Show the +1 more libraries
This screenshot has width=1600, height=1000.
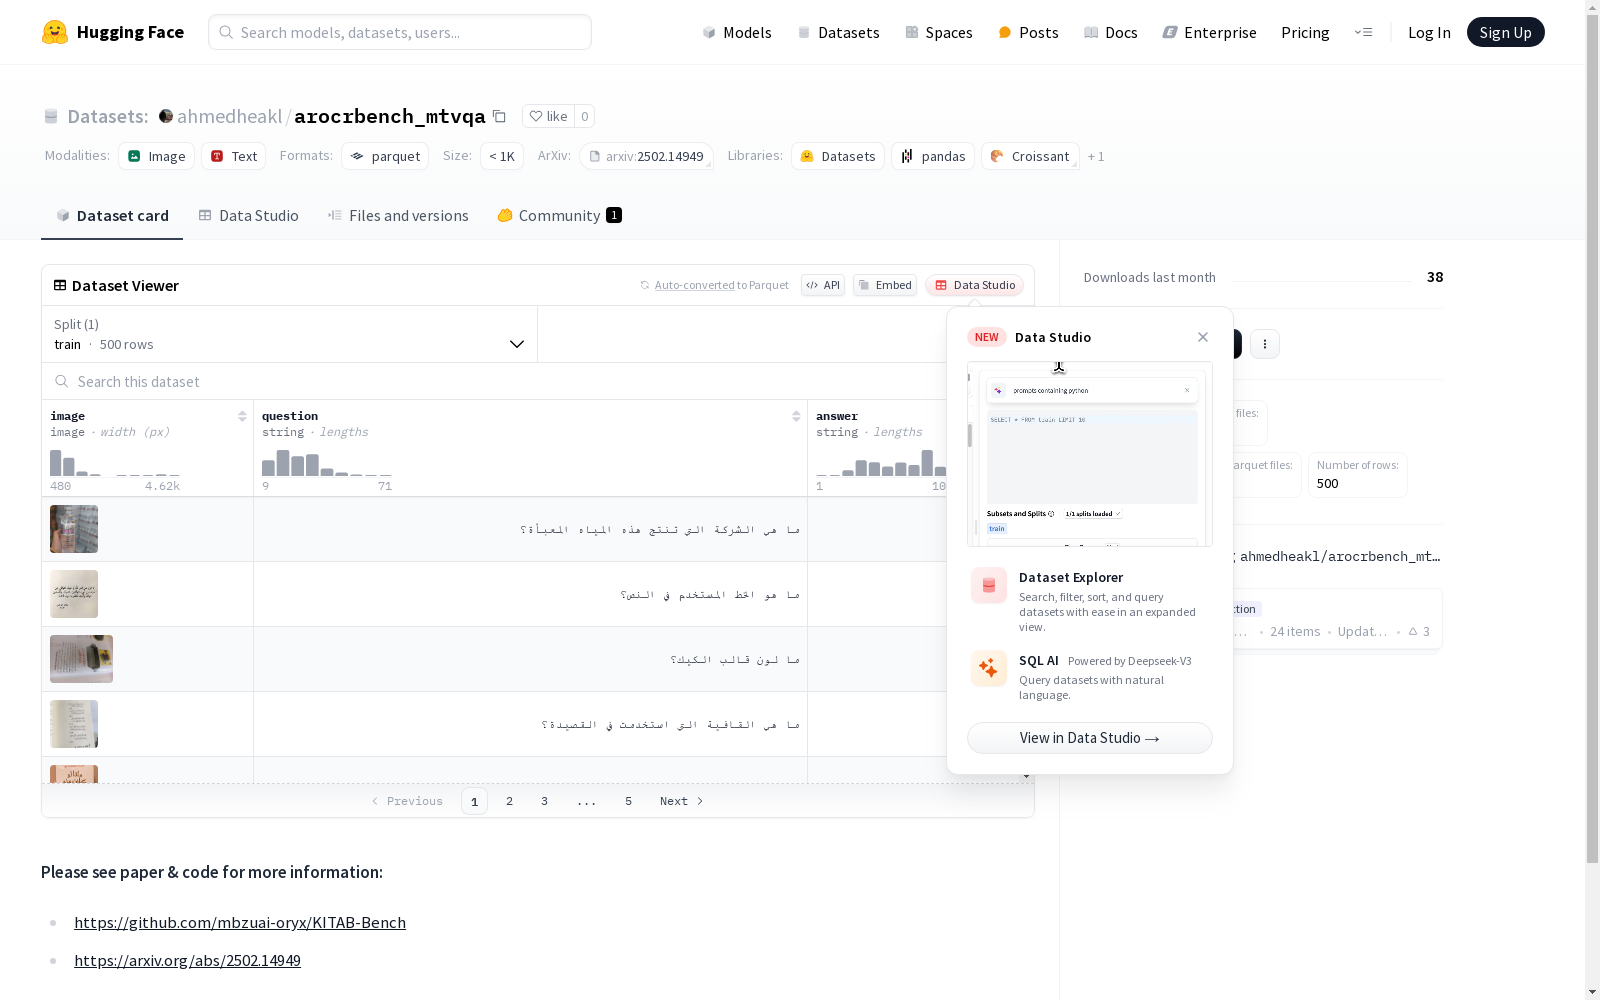[1096, 156]
